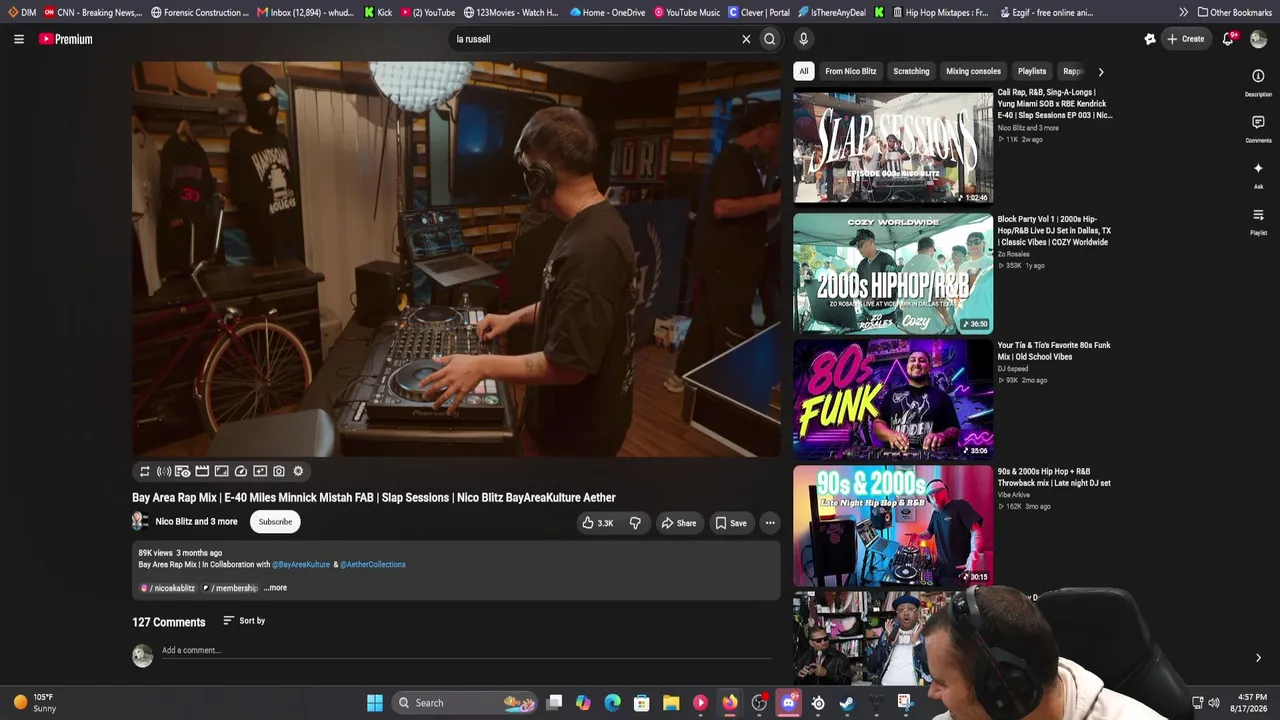Toggle the viewport resize mode icon
Screen dimensions: 1280x720
222,471
